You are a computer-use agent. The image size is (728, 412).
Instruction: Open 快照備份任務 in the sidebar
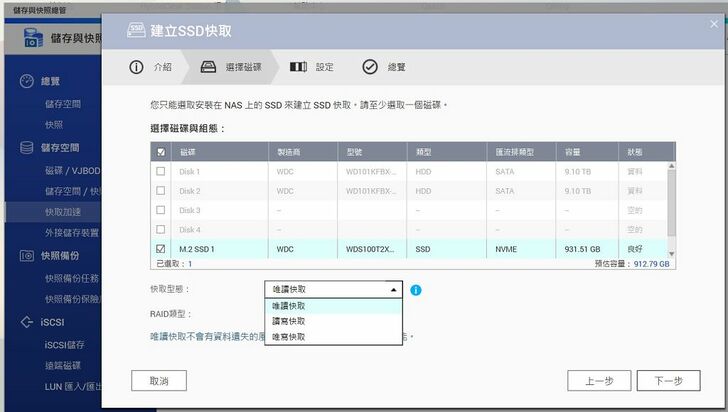[x=72, y=278]
